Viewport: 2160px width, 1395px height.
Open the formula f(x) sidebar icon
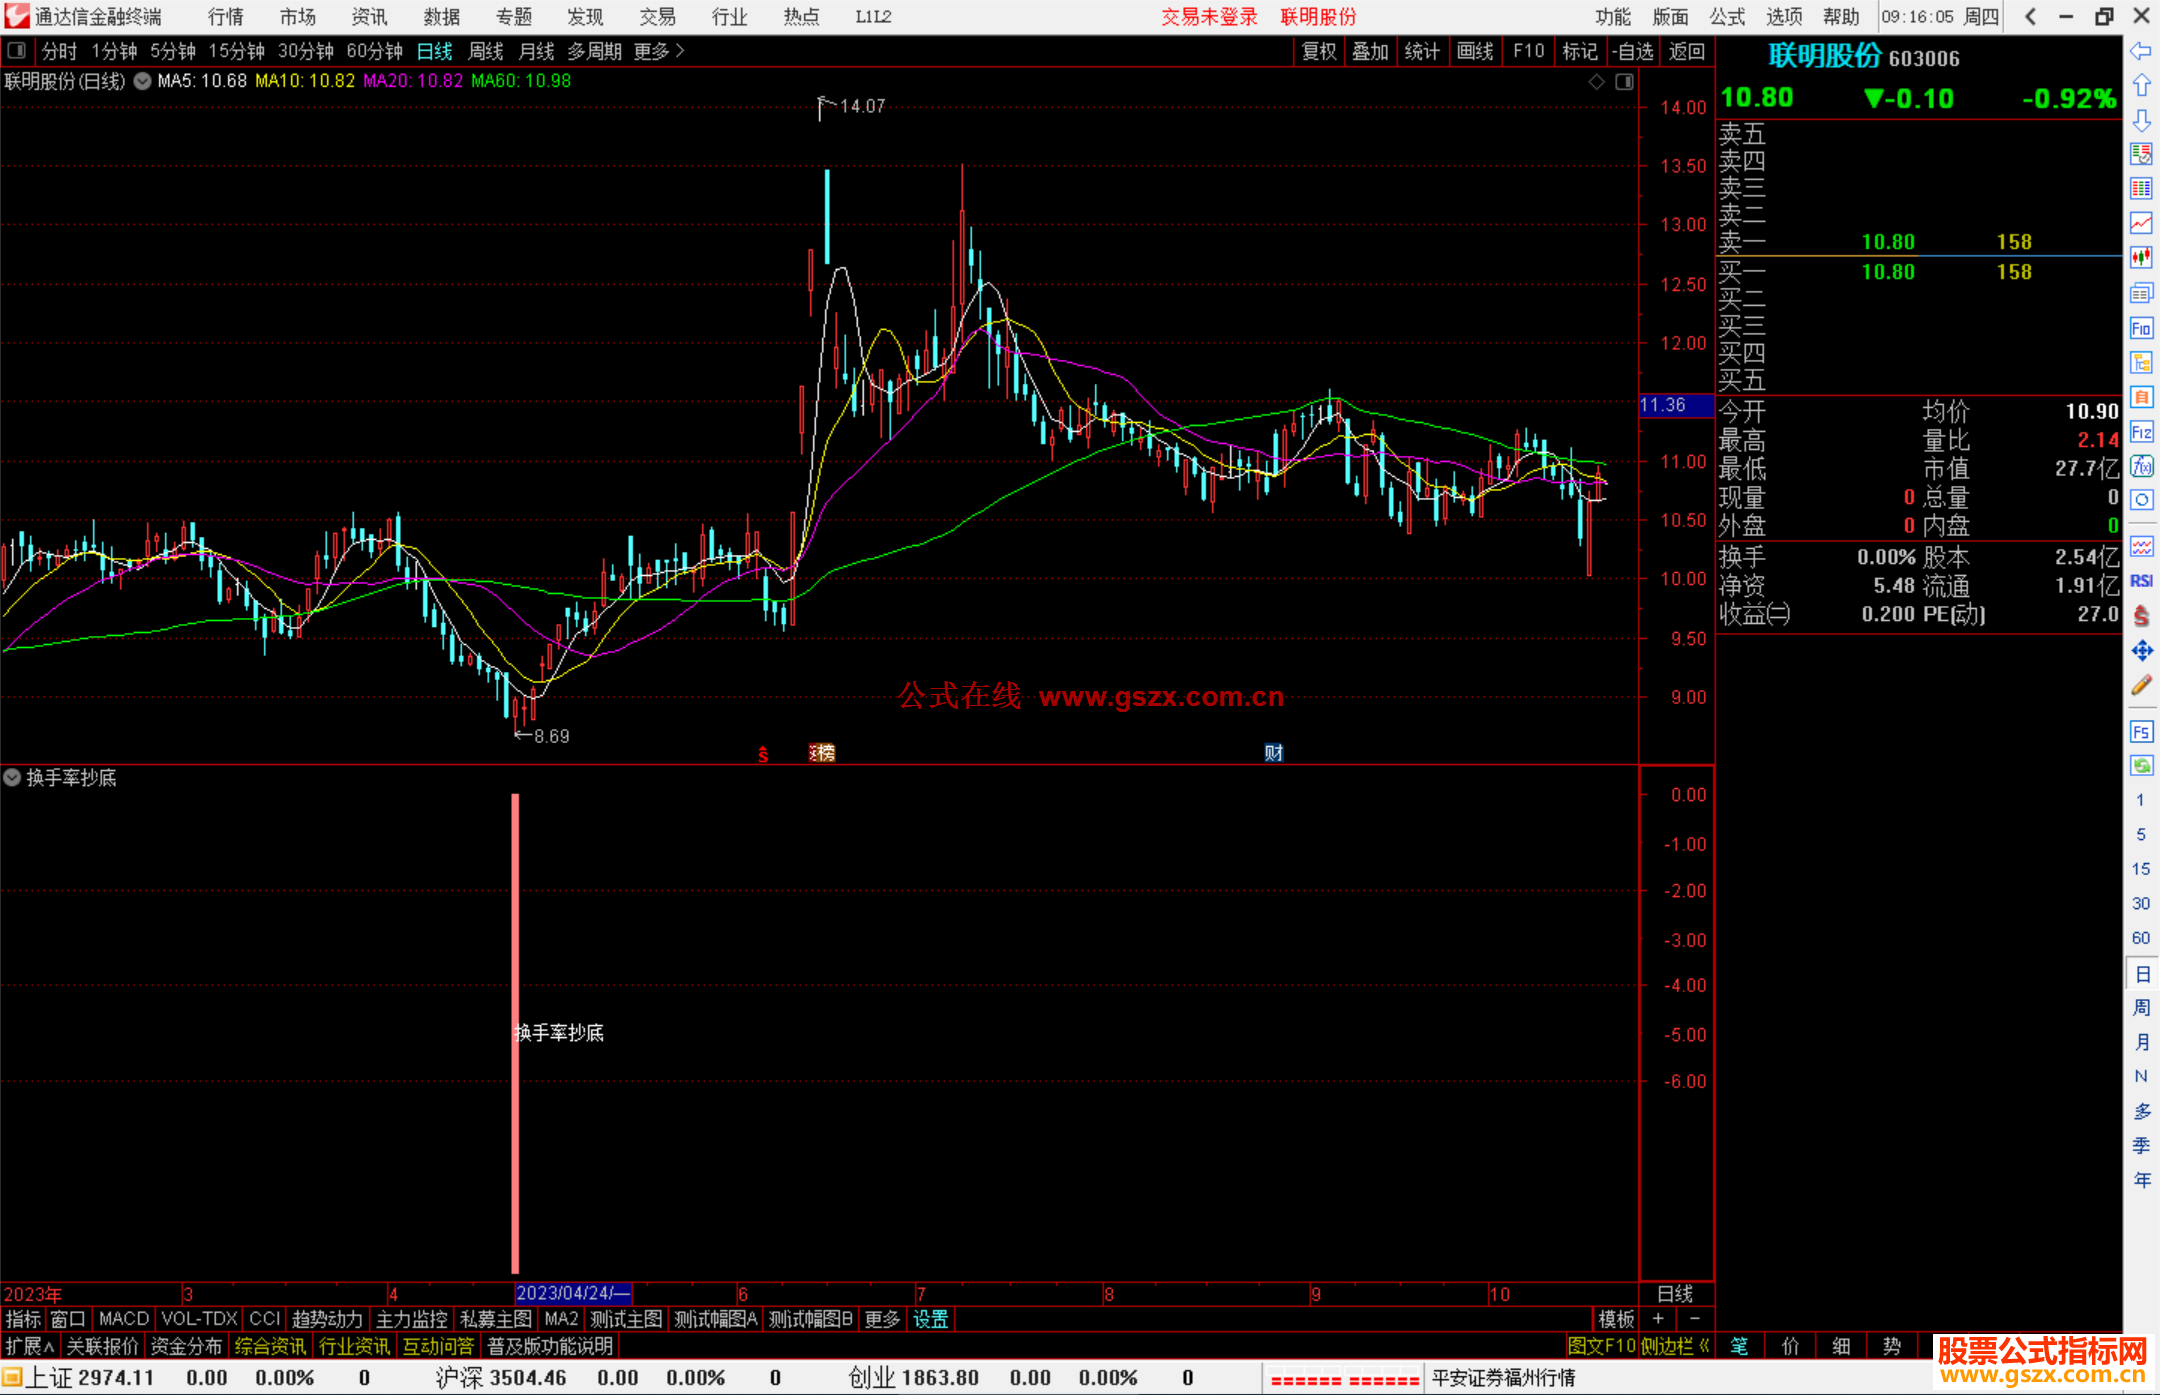tap(2141, 466)
